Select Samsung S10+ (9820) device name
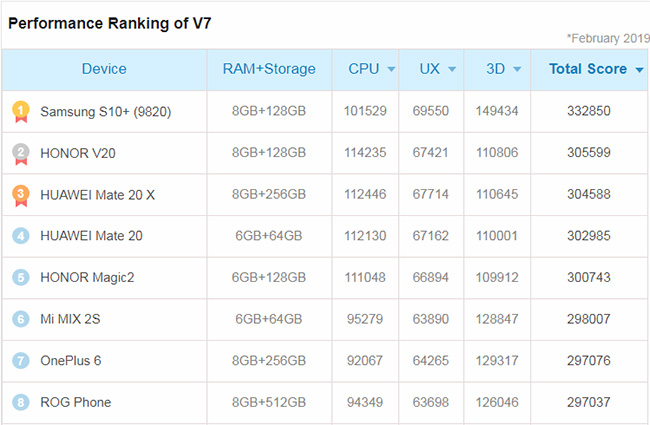The height and width of the screenshot is (425, 650). [106, 112]
